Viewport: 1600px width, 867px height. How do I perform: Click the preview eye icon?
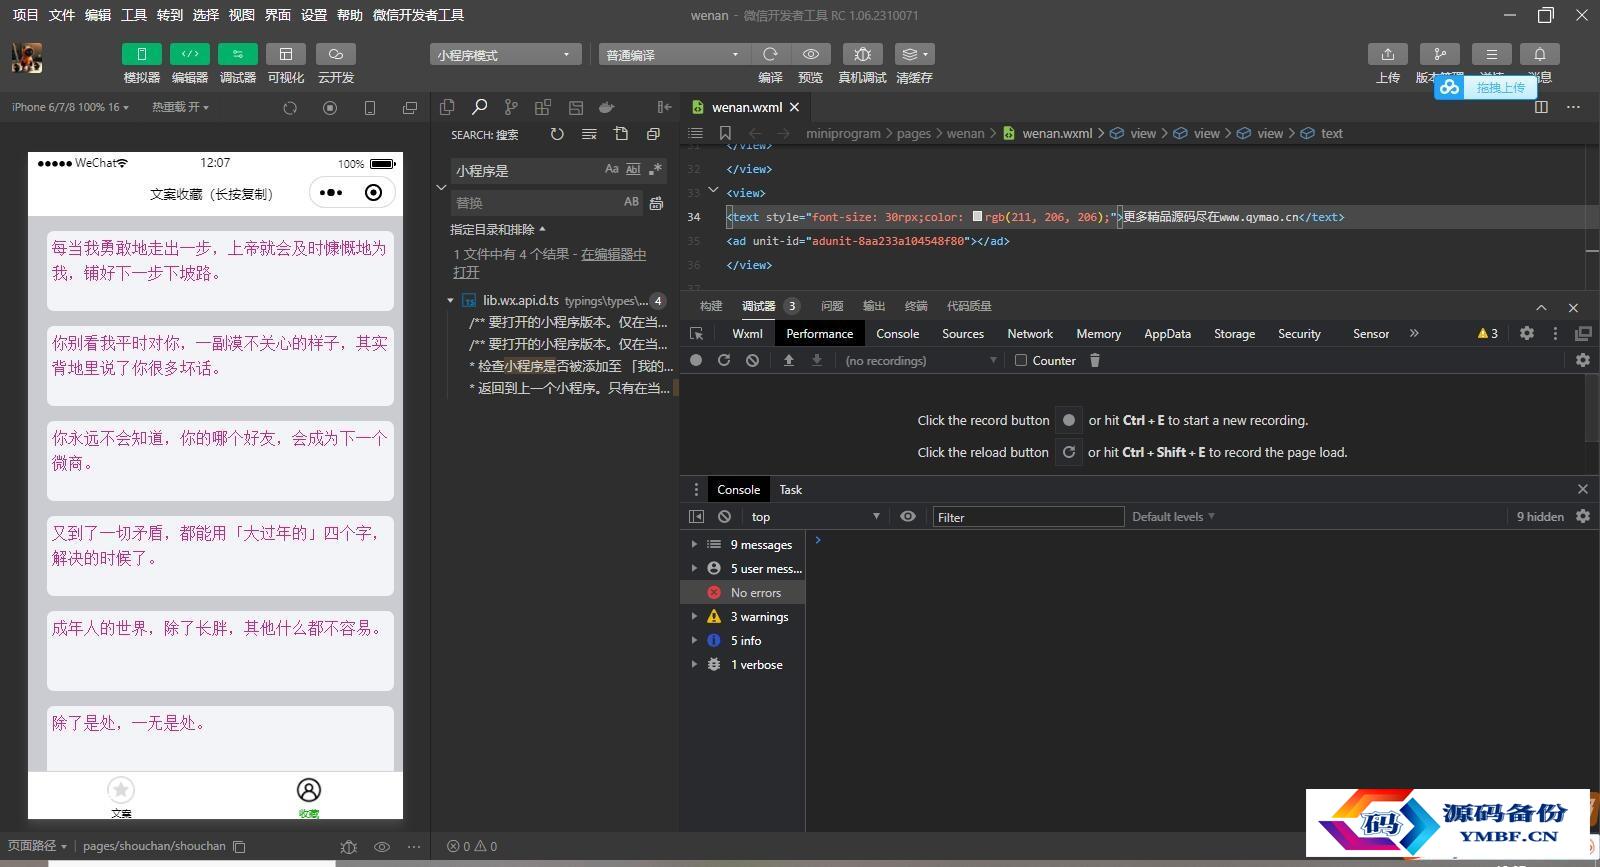pos(811,54)
